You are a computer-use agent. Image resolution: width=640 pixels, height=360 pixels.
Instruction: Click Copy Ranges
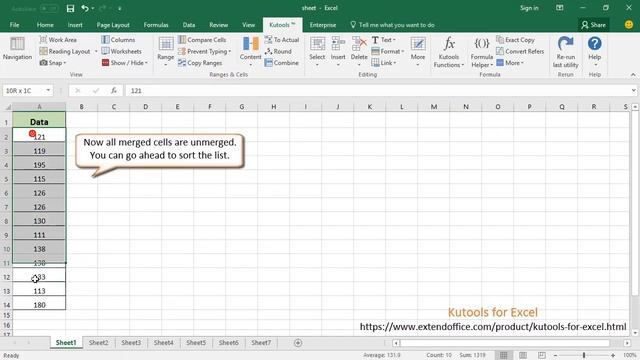(x=200, y=63)
